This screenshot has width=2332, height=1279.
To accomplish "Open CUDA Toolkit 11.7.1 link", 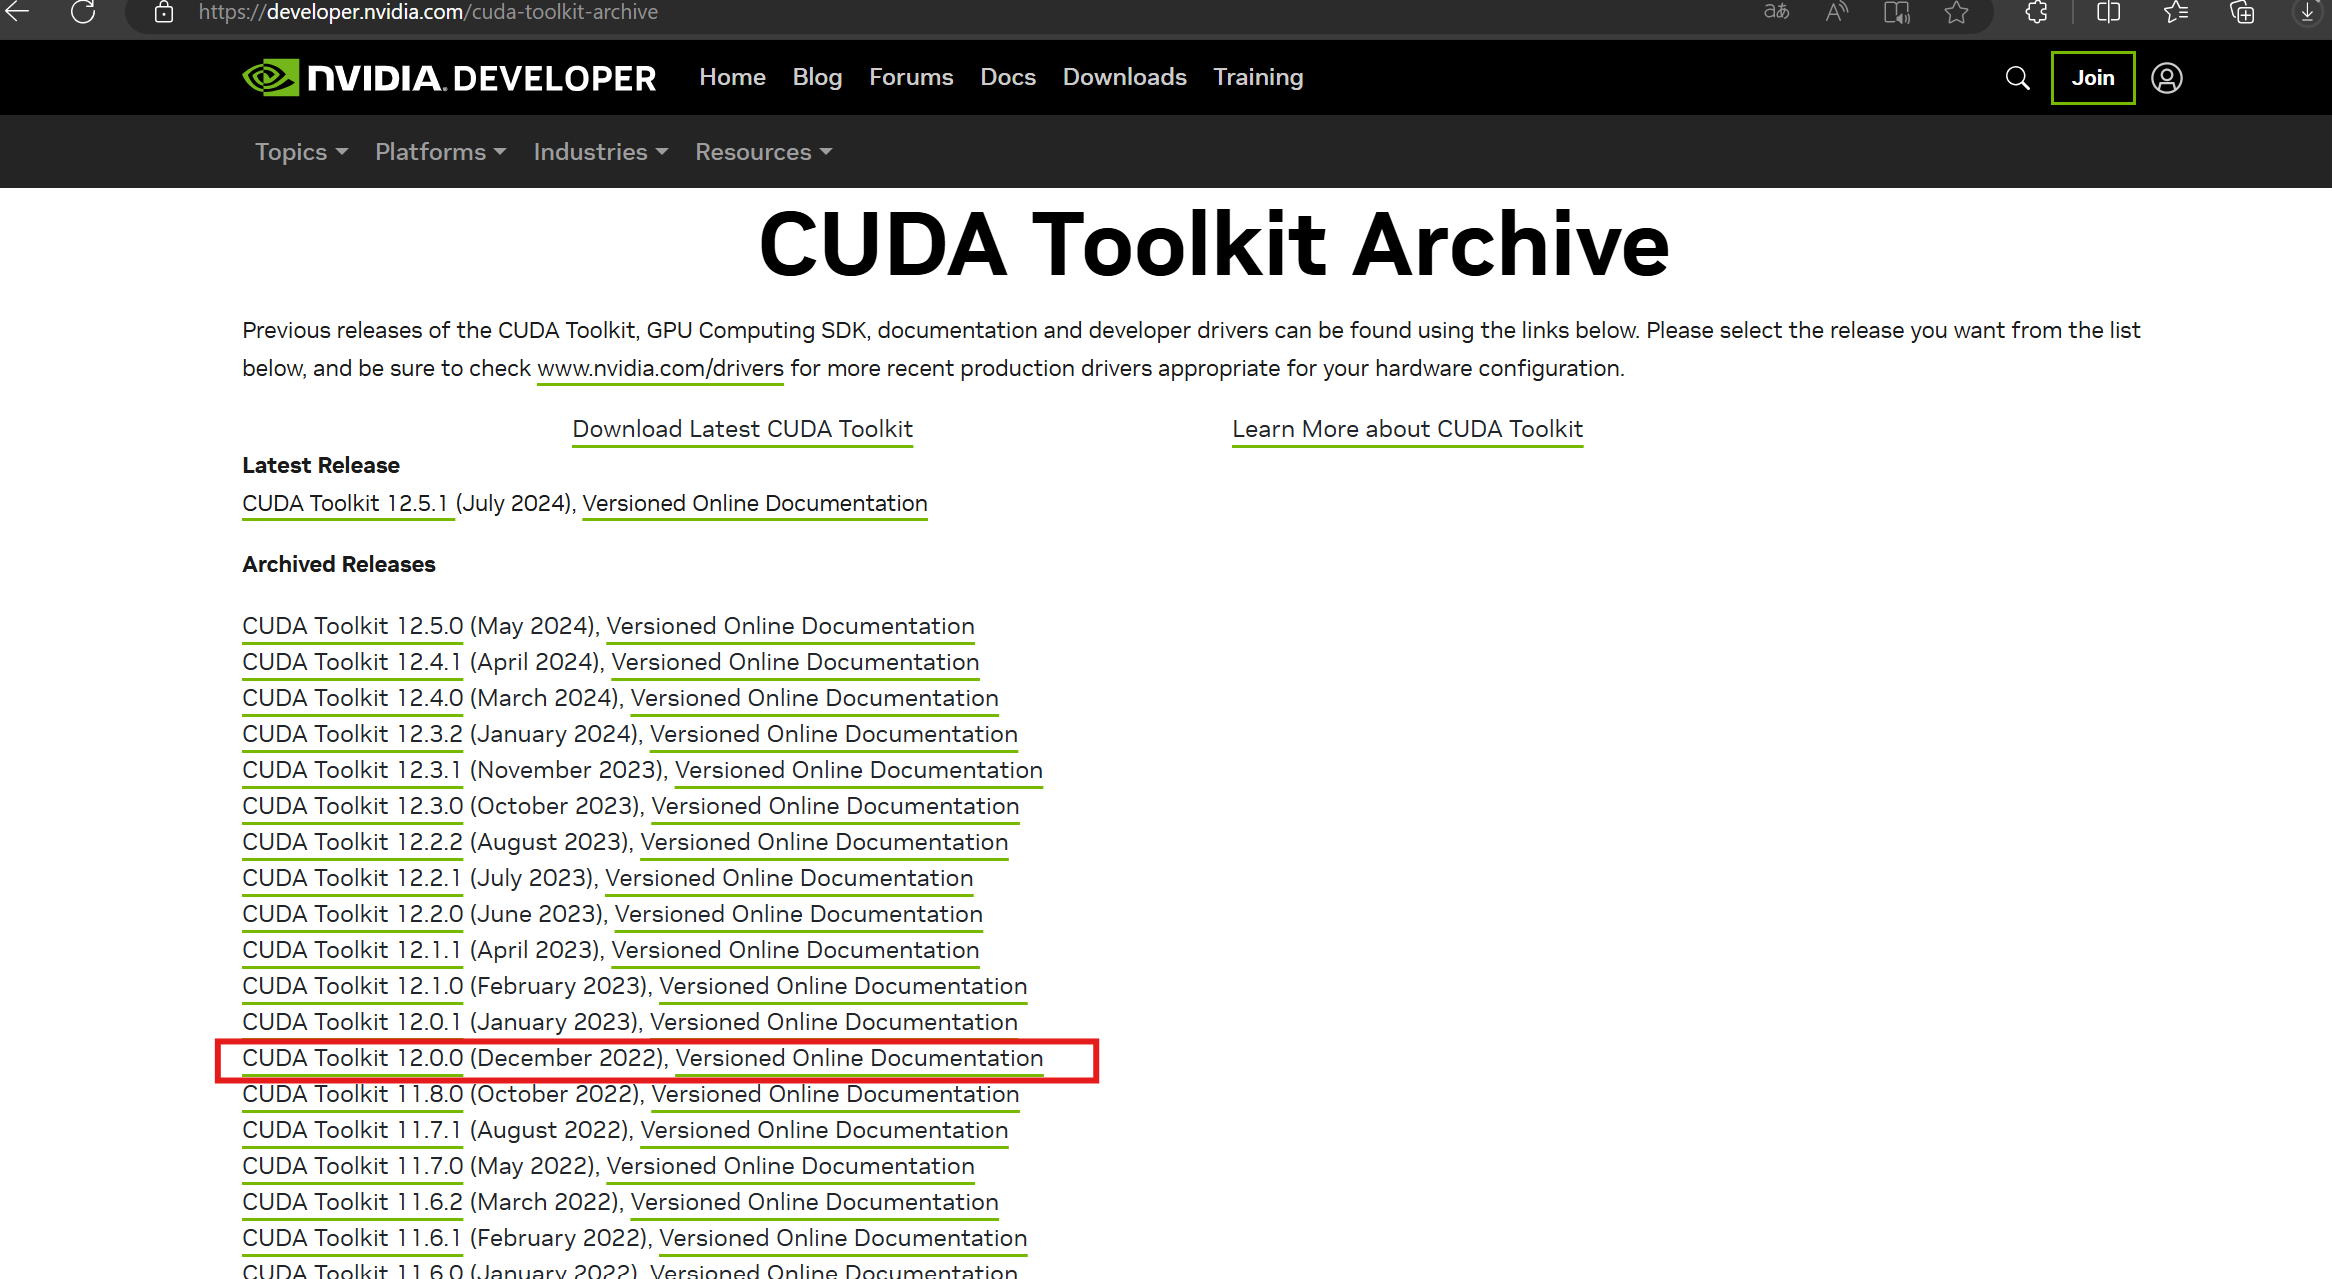I will click(352, 1130).
